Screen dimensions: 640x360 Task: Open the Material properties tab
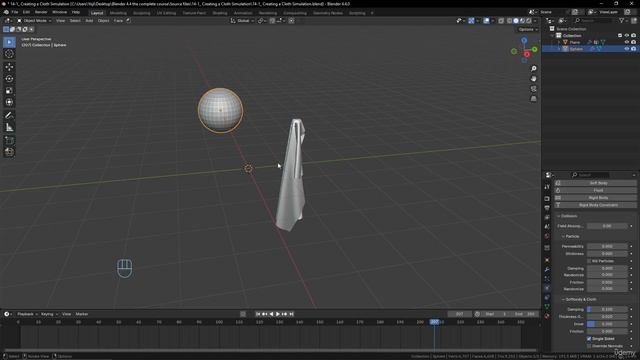tap(547, 316)
